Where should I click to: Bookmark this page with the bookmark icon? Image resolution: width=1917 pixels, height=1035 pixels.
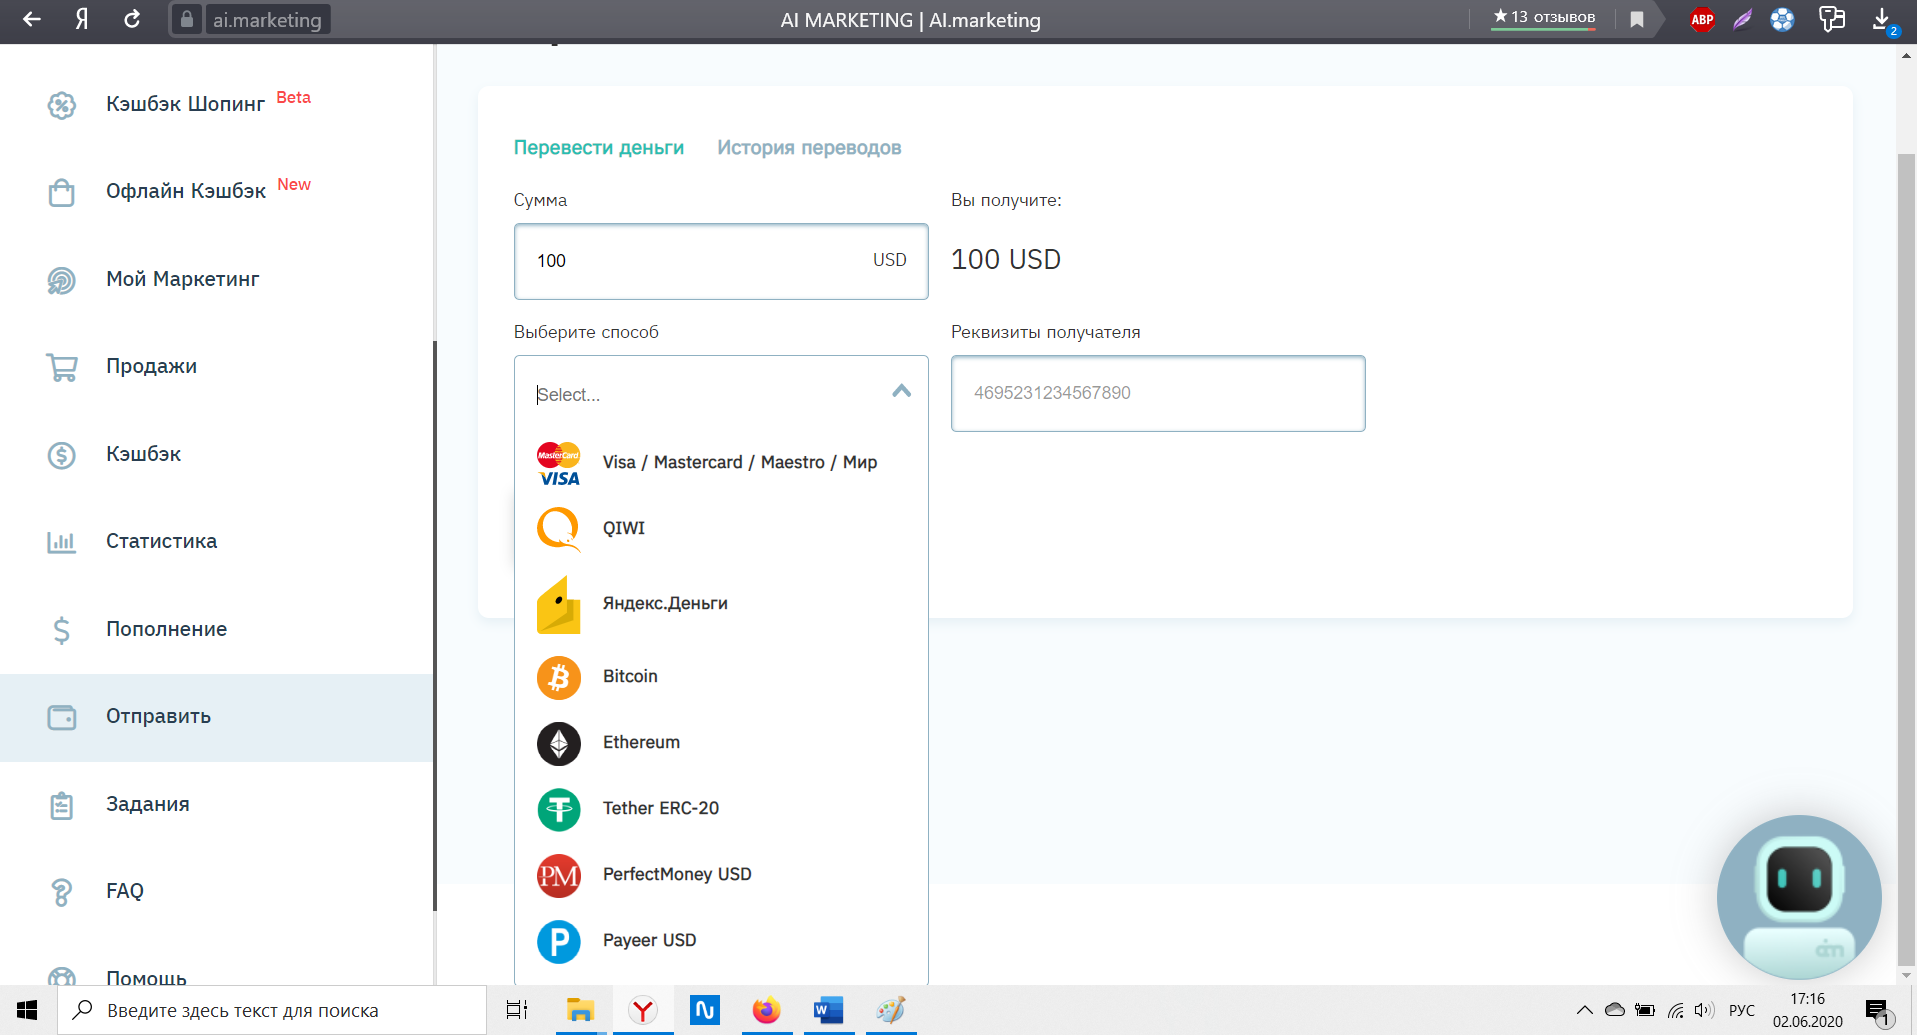(1637, 19)
